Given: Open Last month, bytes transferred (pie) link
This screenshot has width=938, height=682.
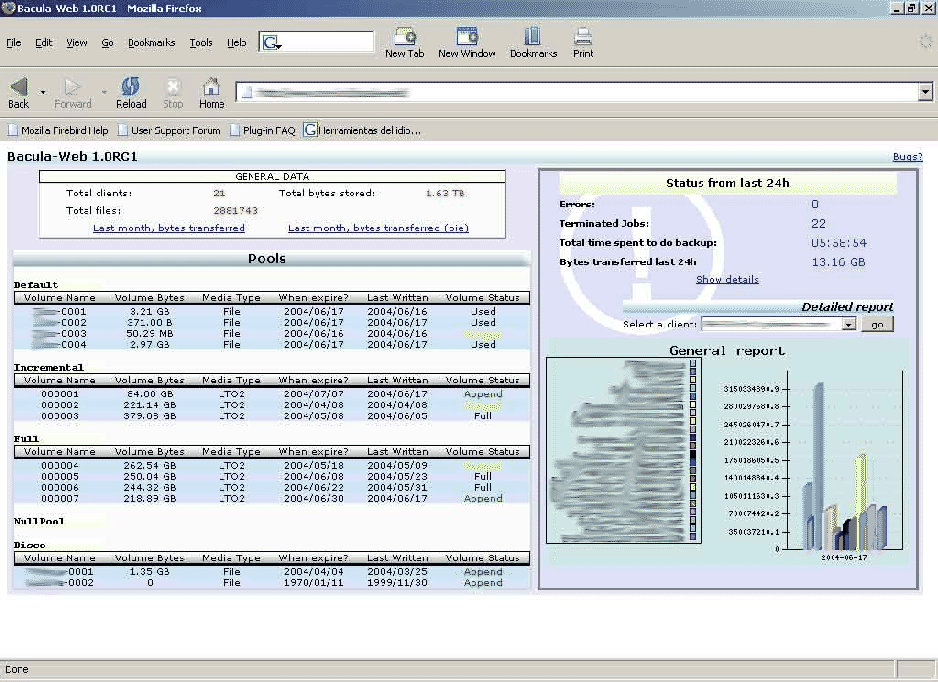Looking at the screenshot, I should (x=378, y=228).
